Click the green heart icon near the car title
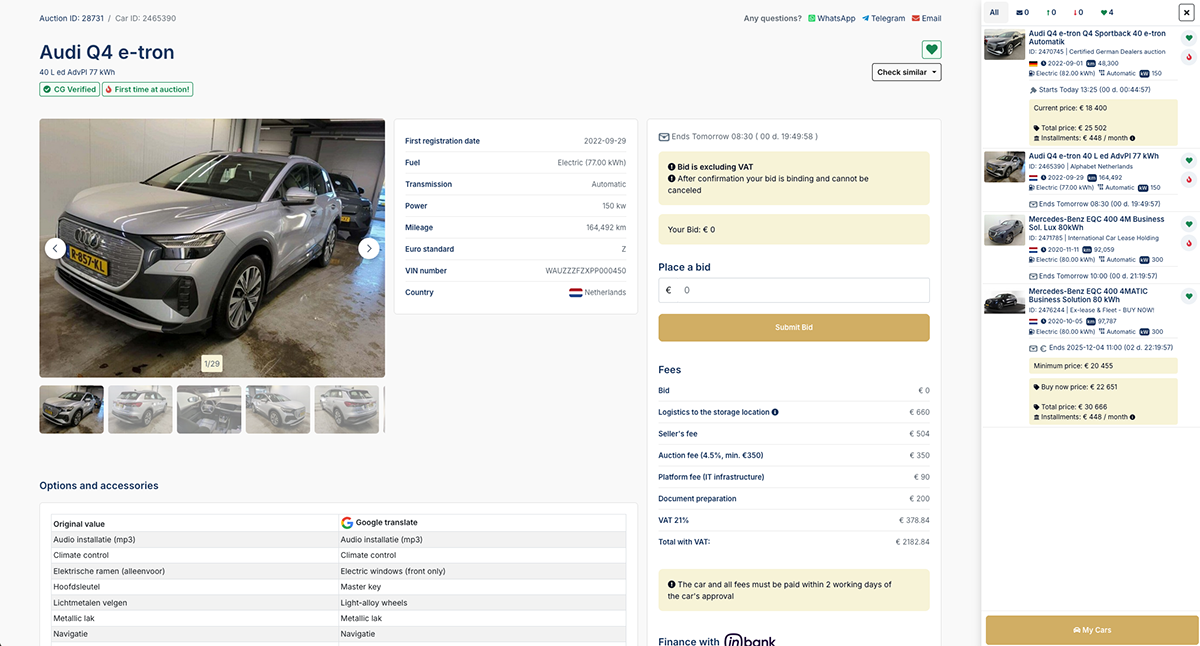This screenshot has width=1200, height=646. [931, 49]
